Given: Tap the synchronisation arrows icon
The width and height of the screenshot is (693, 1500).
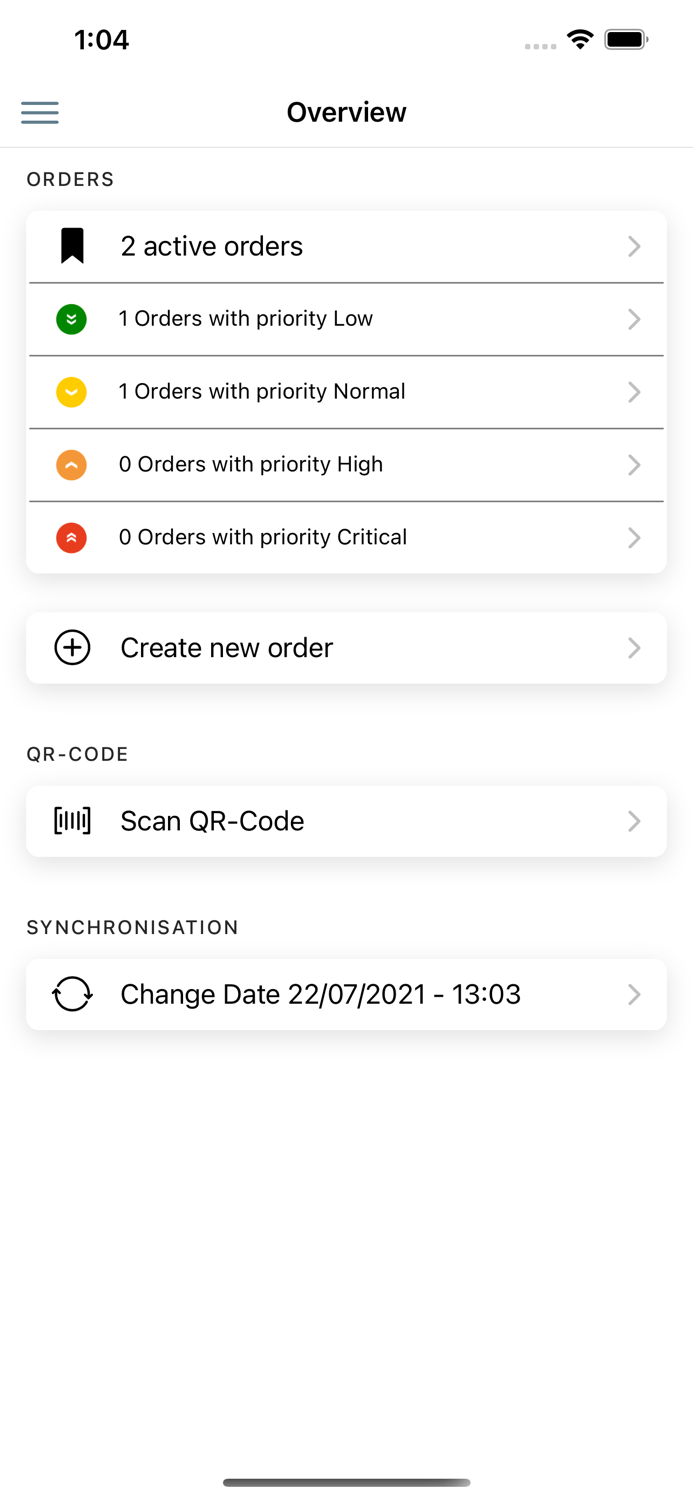Looking at the screenshot, I should click(72, 995).
